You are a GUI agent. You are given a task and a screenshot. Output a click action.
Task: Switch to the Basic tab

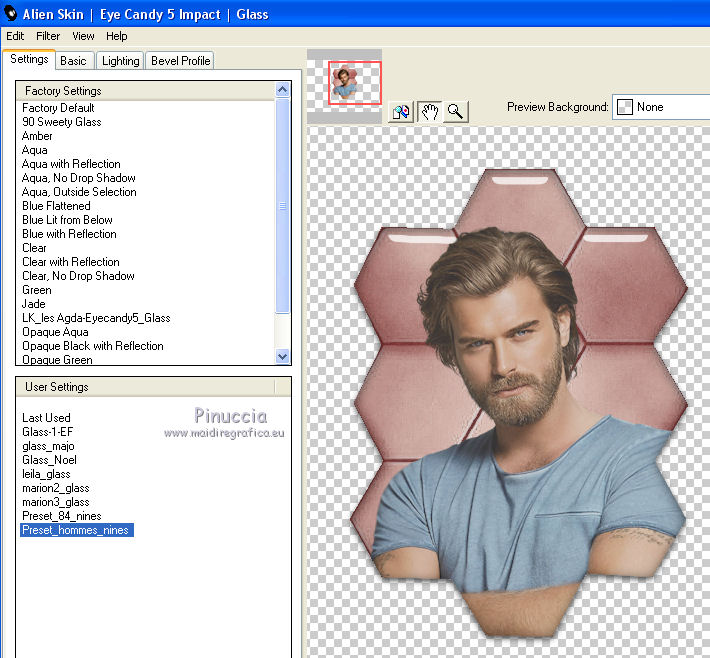(73, 61)
